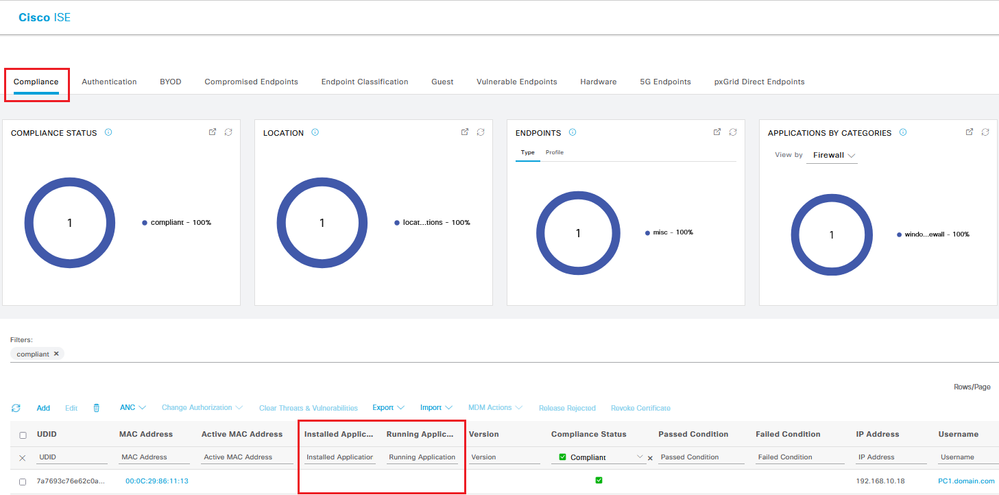
Task: Open the 5G Endpoints tab
Action: (x=665, y=82)
